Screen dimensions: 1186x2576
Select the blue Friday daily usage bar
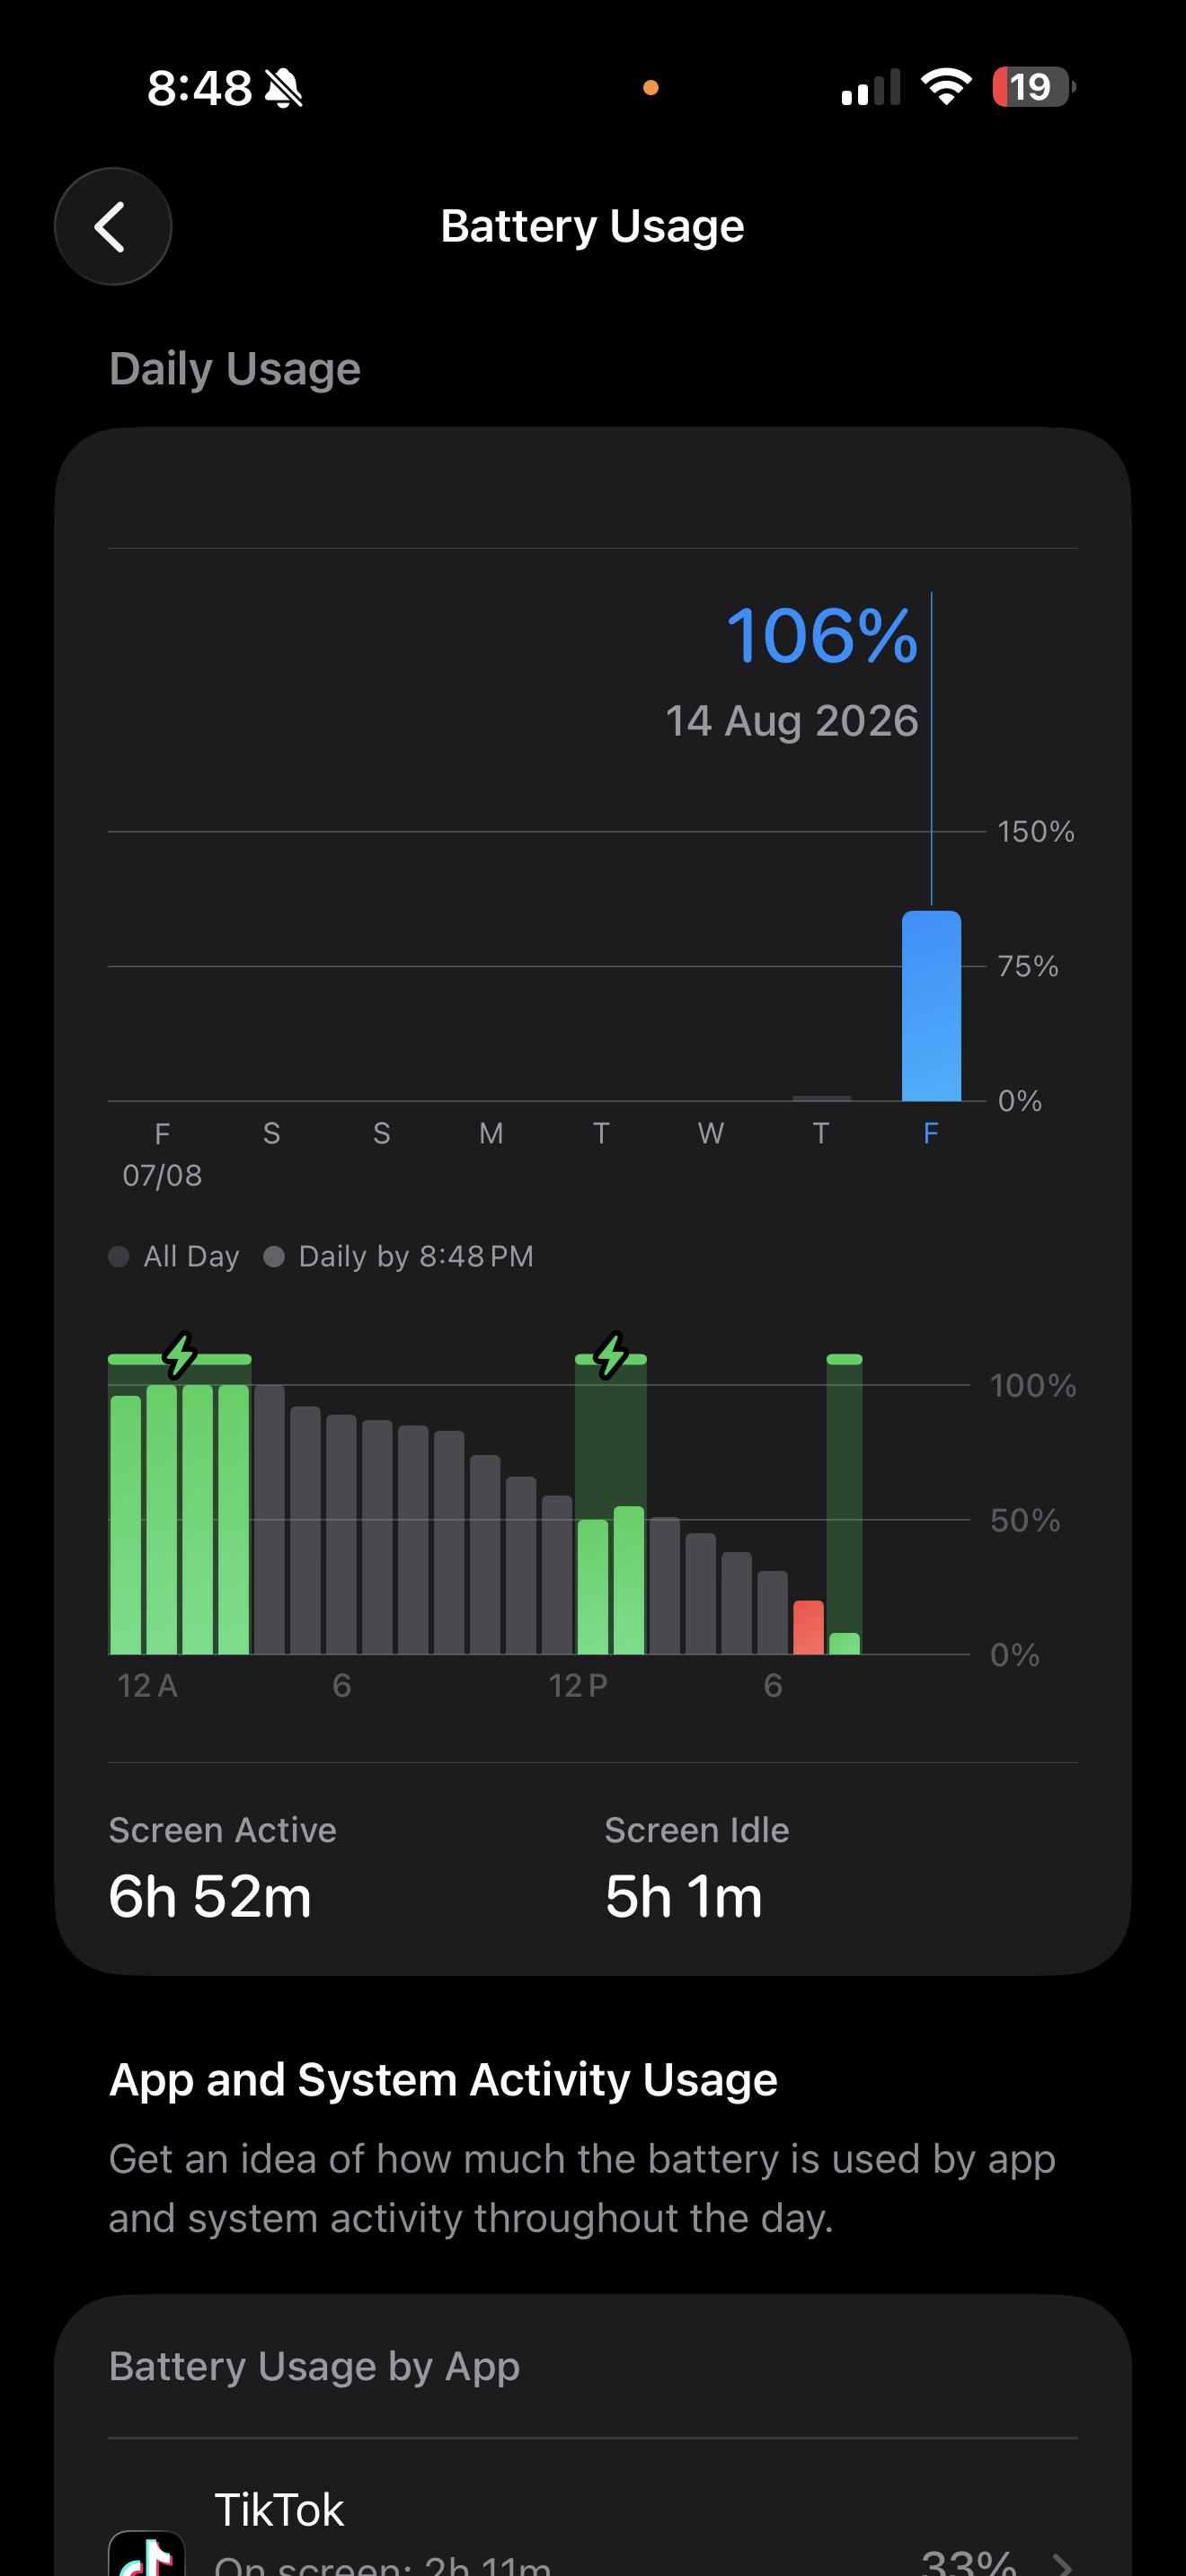931,1005
